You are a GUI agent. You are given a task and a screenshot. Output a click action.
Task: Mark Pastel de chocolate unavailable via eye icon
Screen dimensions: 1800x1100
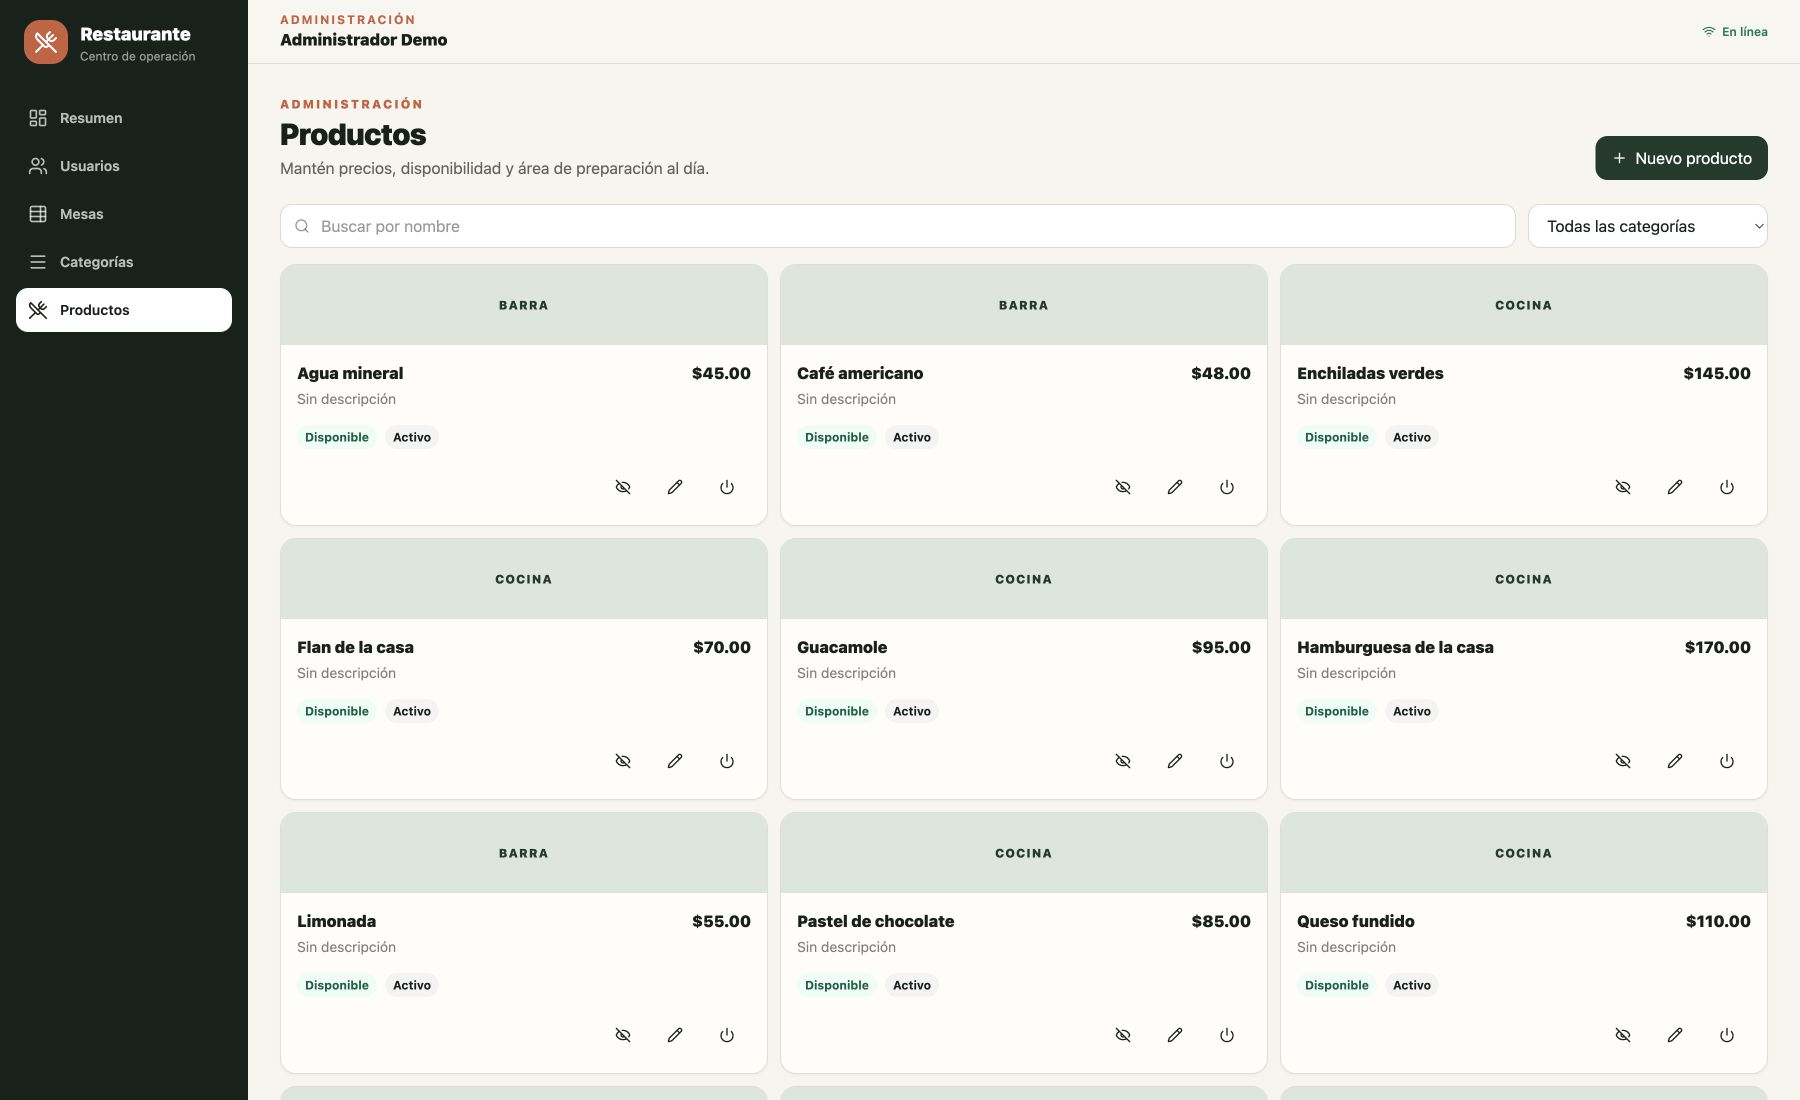click(1123, 1035)
